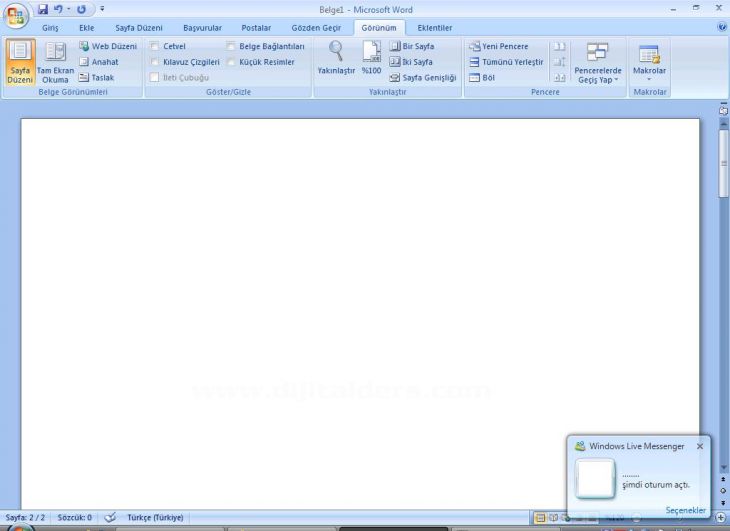This screenshot has height=531, width=730.
Task: Switch to the Anahat outline view
Action: 99,62
